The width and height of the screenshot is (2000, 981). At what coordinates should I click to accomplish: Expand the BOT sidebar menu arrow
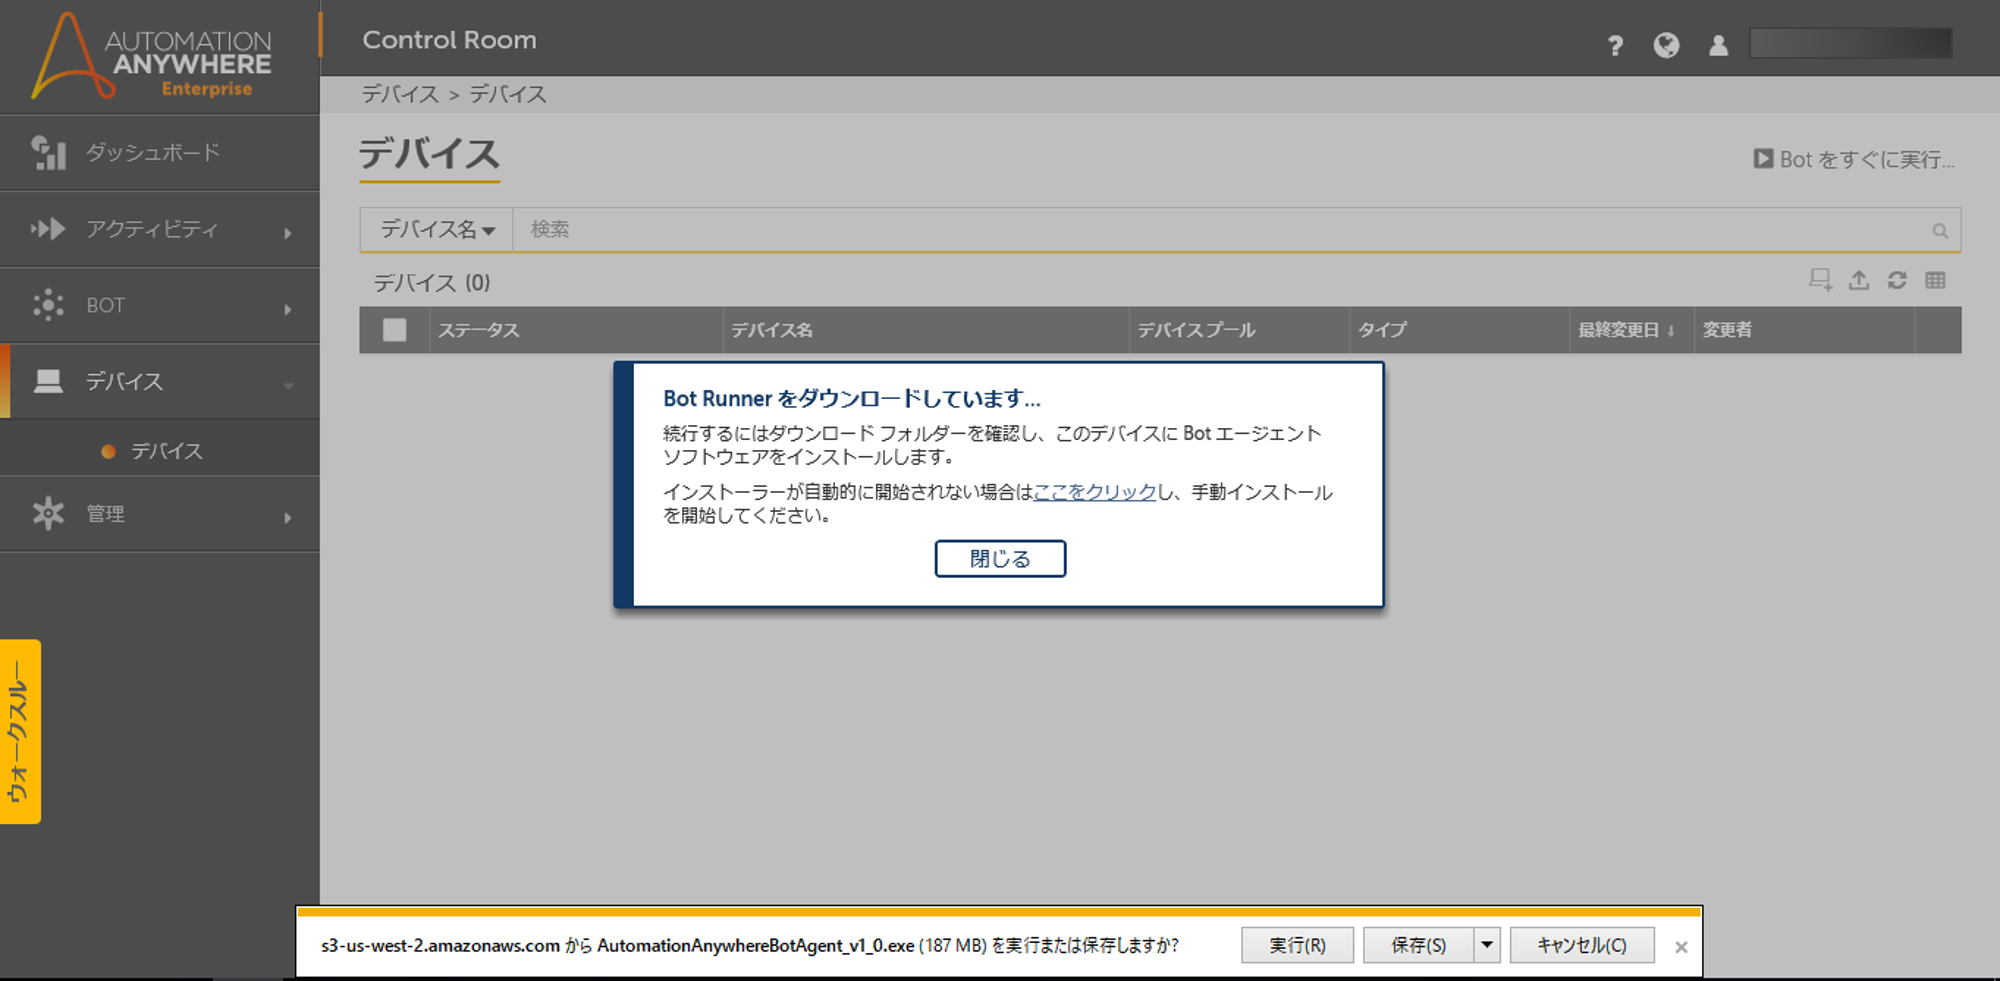(x=288, y=309)
